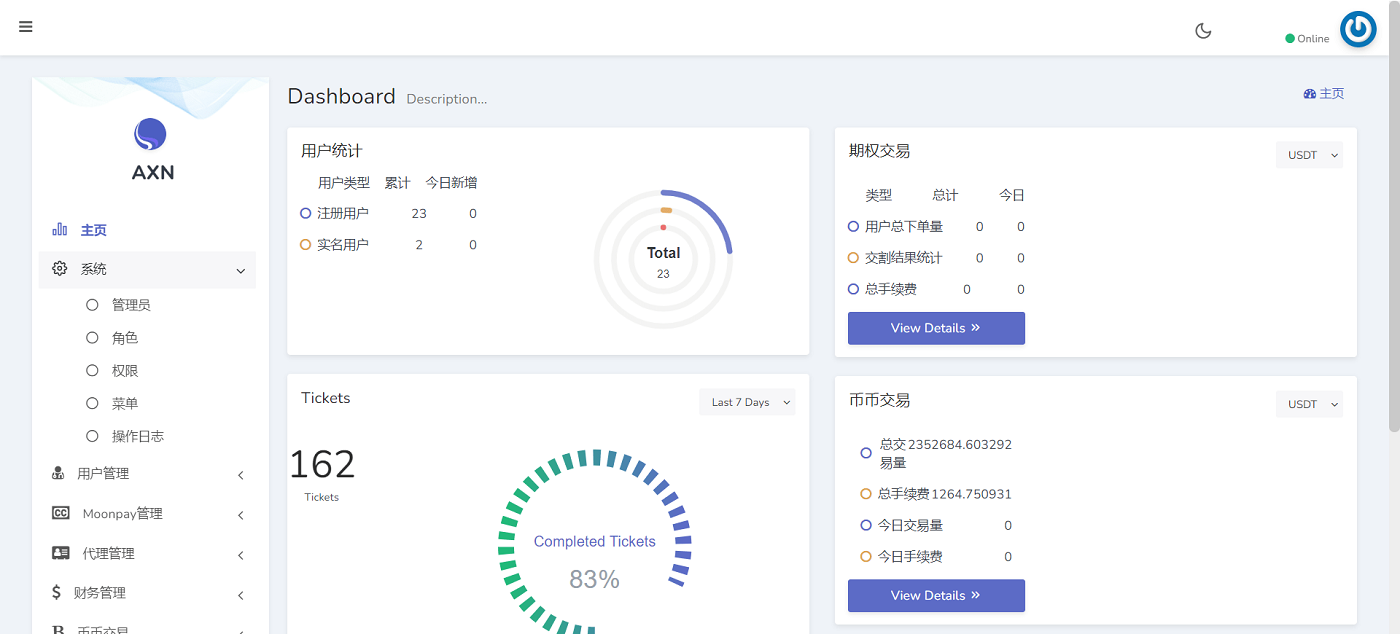1400x634 pixels.
Task: Click the Moonpay管理 credit card icon
Action: pos(61,514)
